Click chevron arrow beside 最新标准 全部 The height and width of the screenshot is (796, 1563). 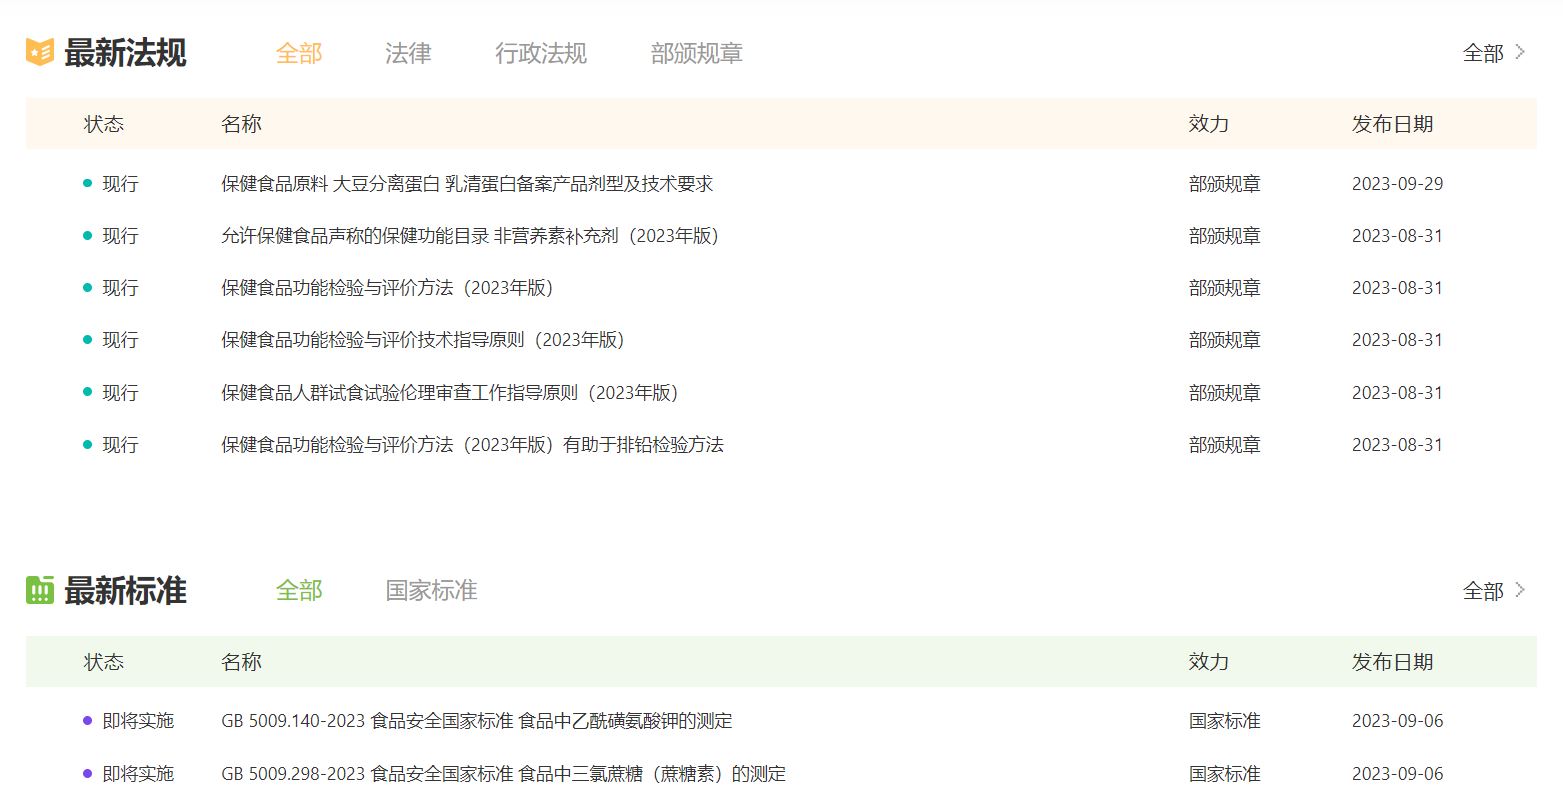(1520, 590)
